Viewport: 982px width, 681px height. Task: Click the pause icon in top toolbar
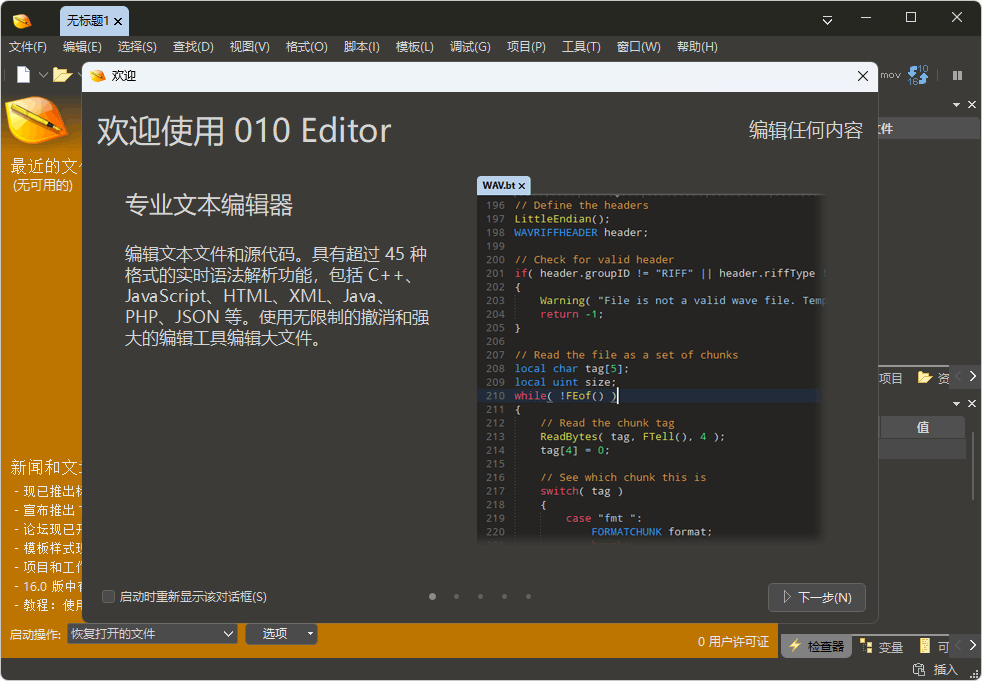pos(957,75)
